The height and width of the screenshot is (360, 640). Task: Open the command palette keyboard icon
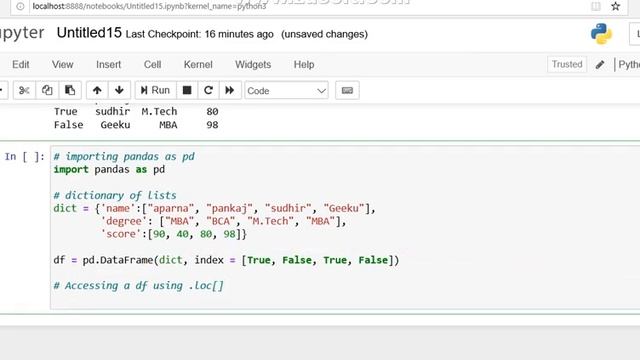point(347,90)
